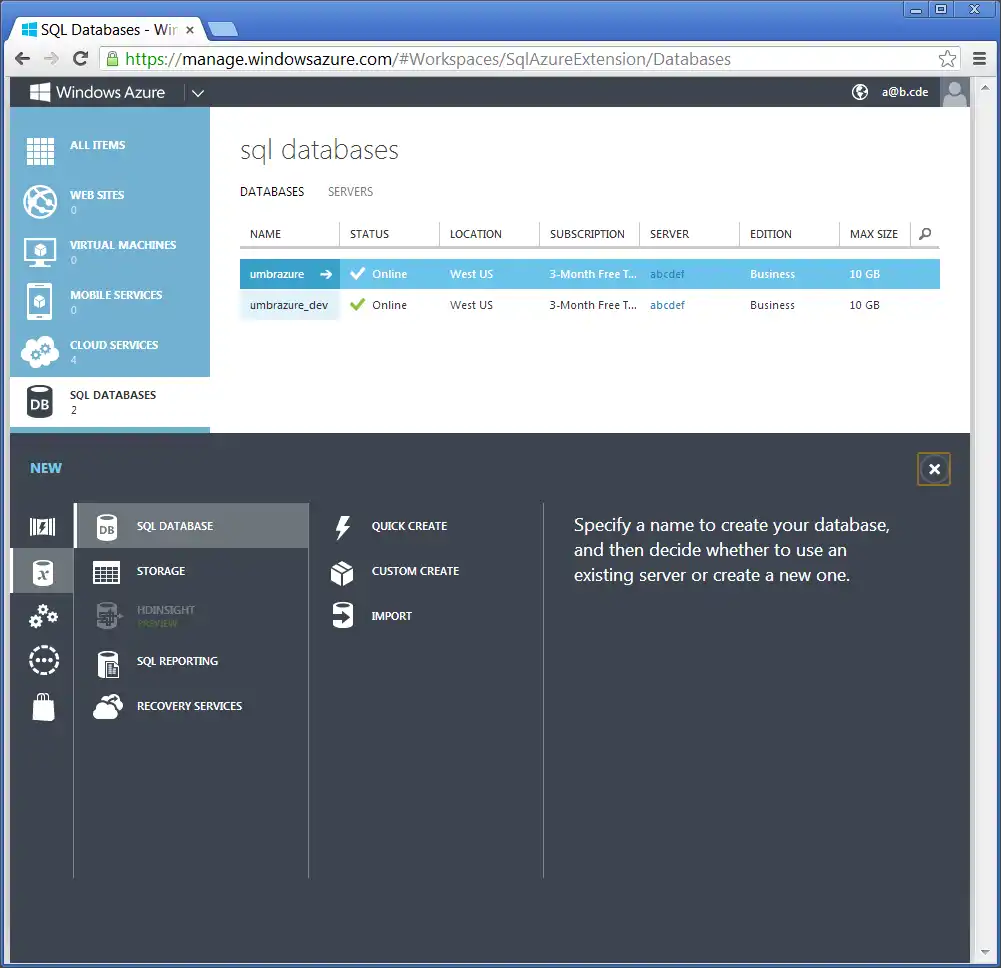1001x968 pixels.
Task: Open SQL Databases DB cylinder icon
Action: click(x=40, y=402)
